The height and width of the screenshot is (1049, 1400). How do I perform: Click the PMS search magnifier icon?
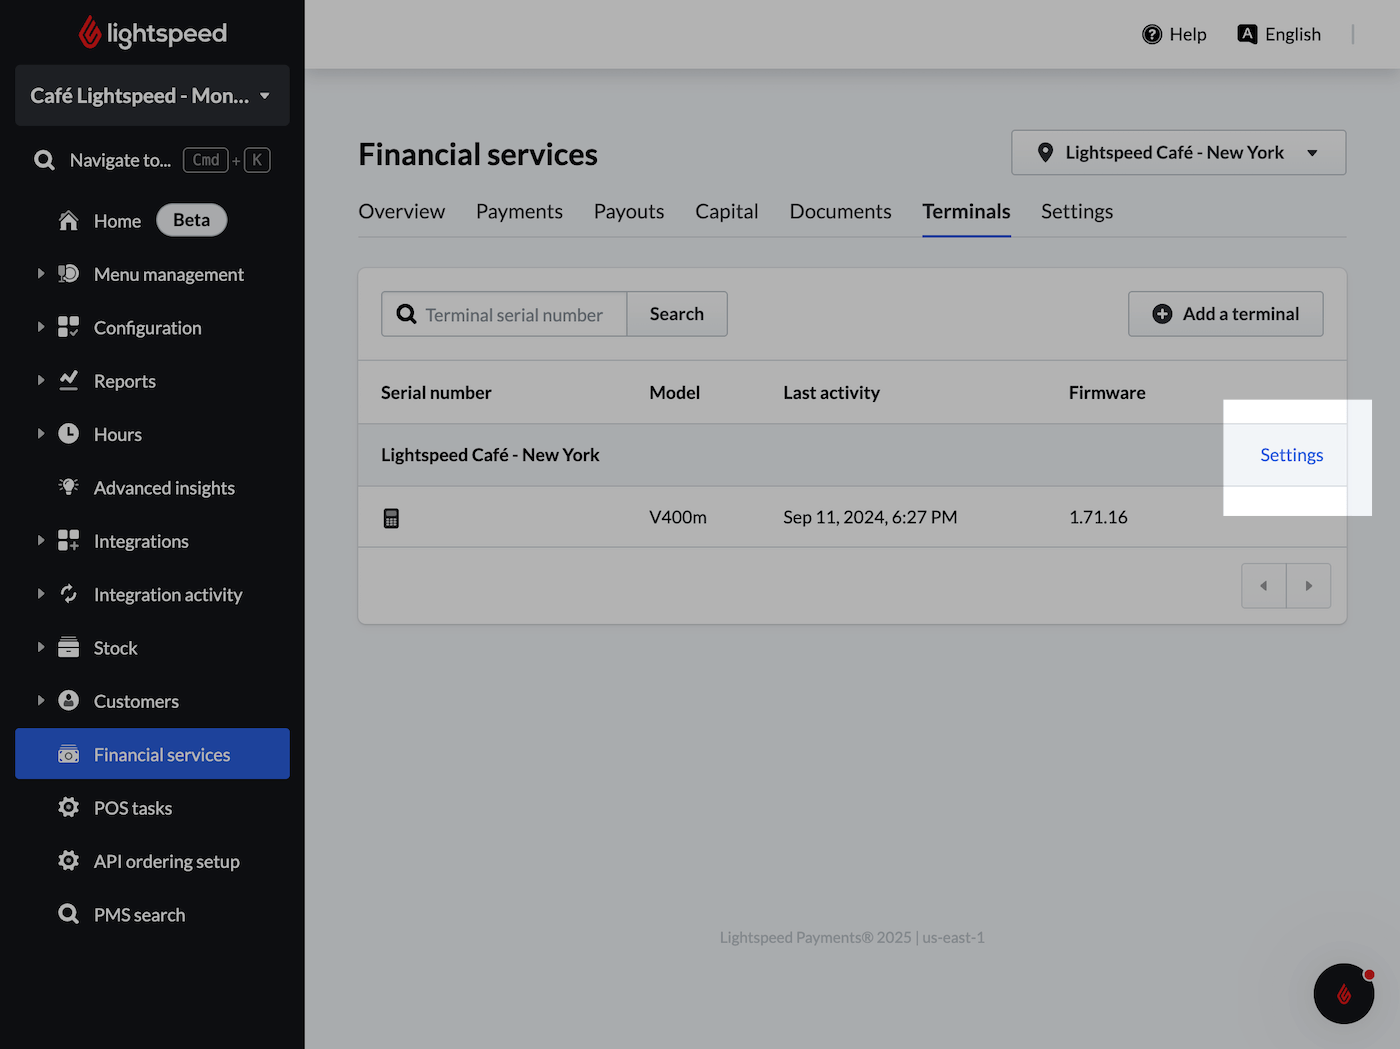(68, 914)
